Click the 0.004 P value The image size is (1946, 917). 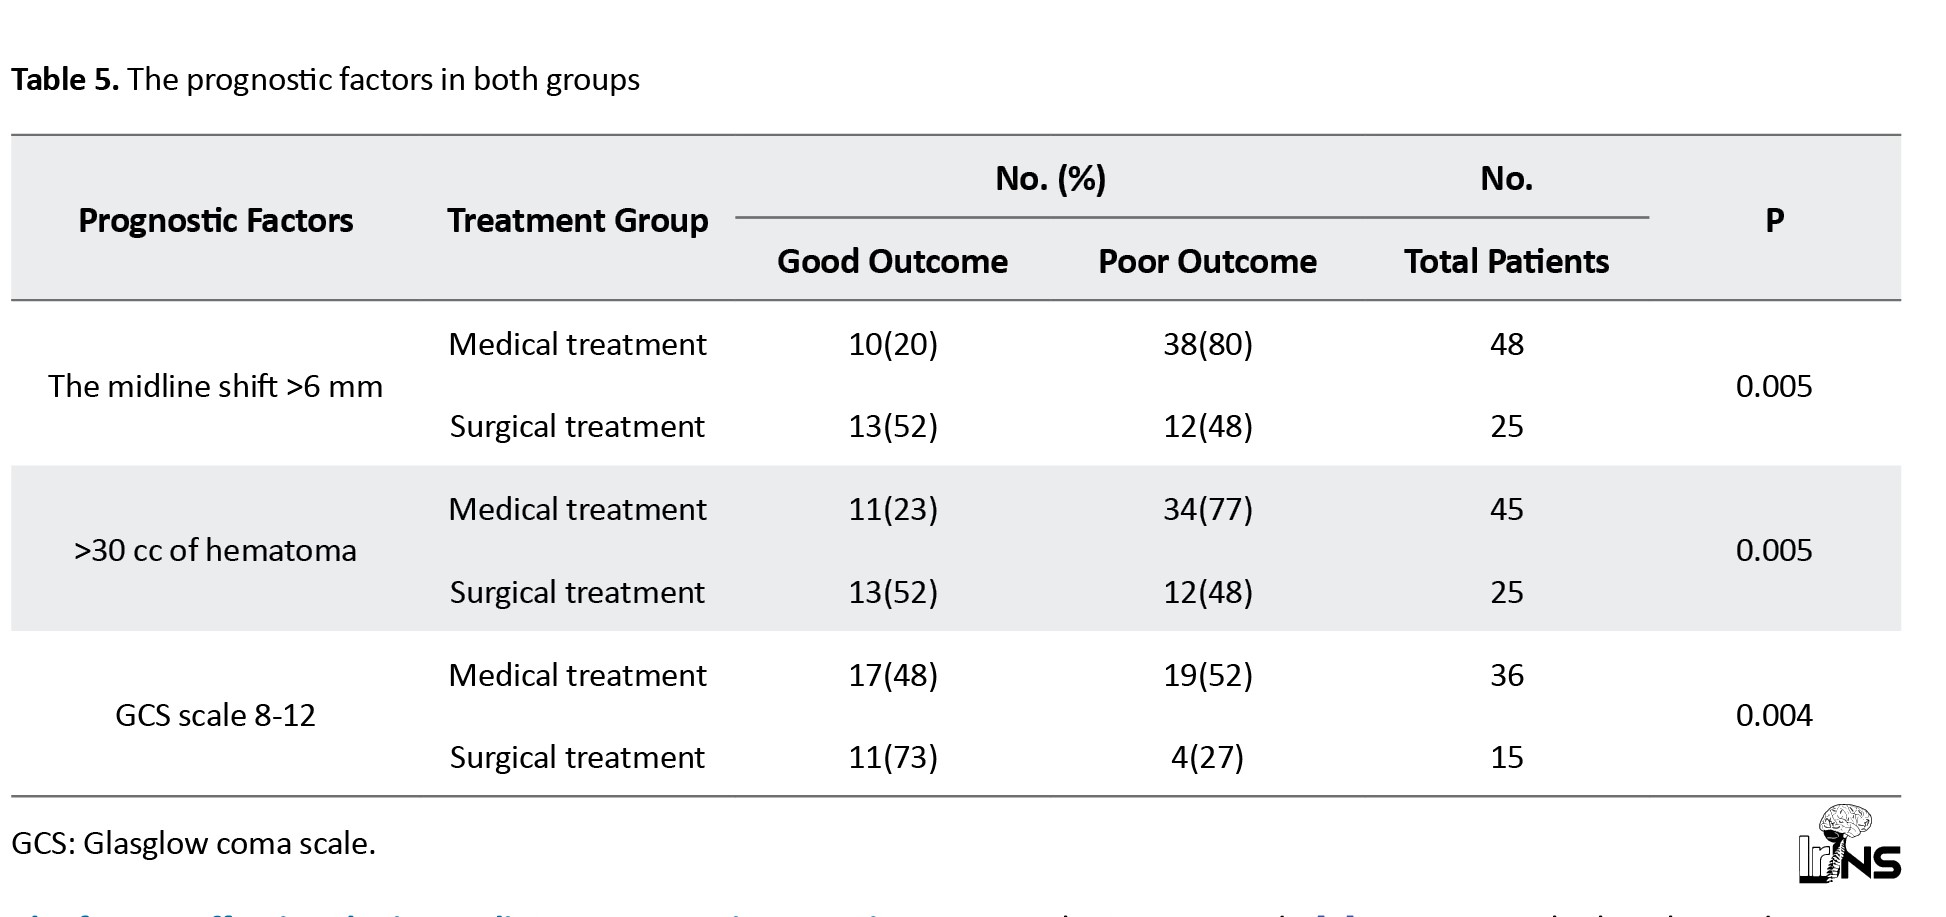point(1774,715)
